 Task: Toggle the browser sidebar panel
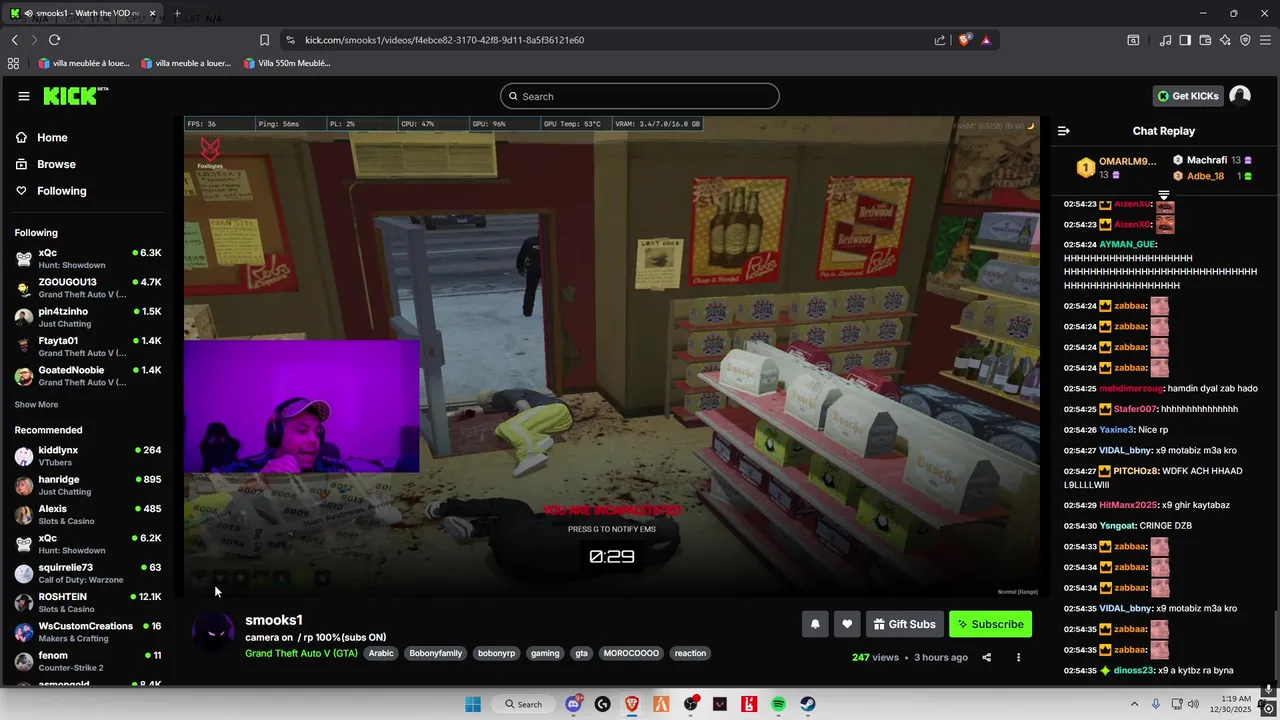(1185, 40)
